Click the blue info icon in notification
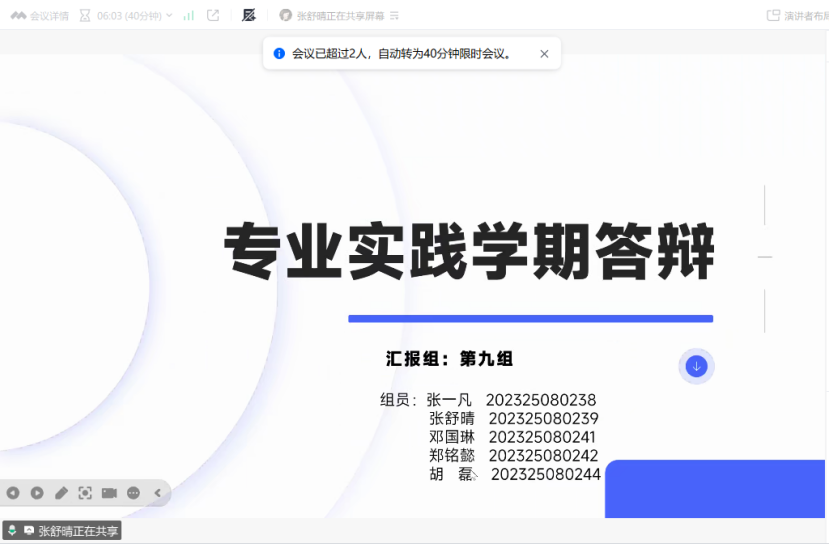 [x=279, y=54]
